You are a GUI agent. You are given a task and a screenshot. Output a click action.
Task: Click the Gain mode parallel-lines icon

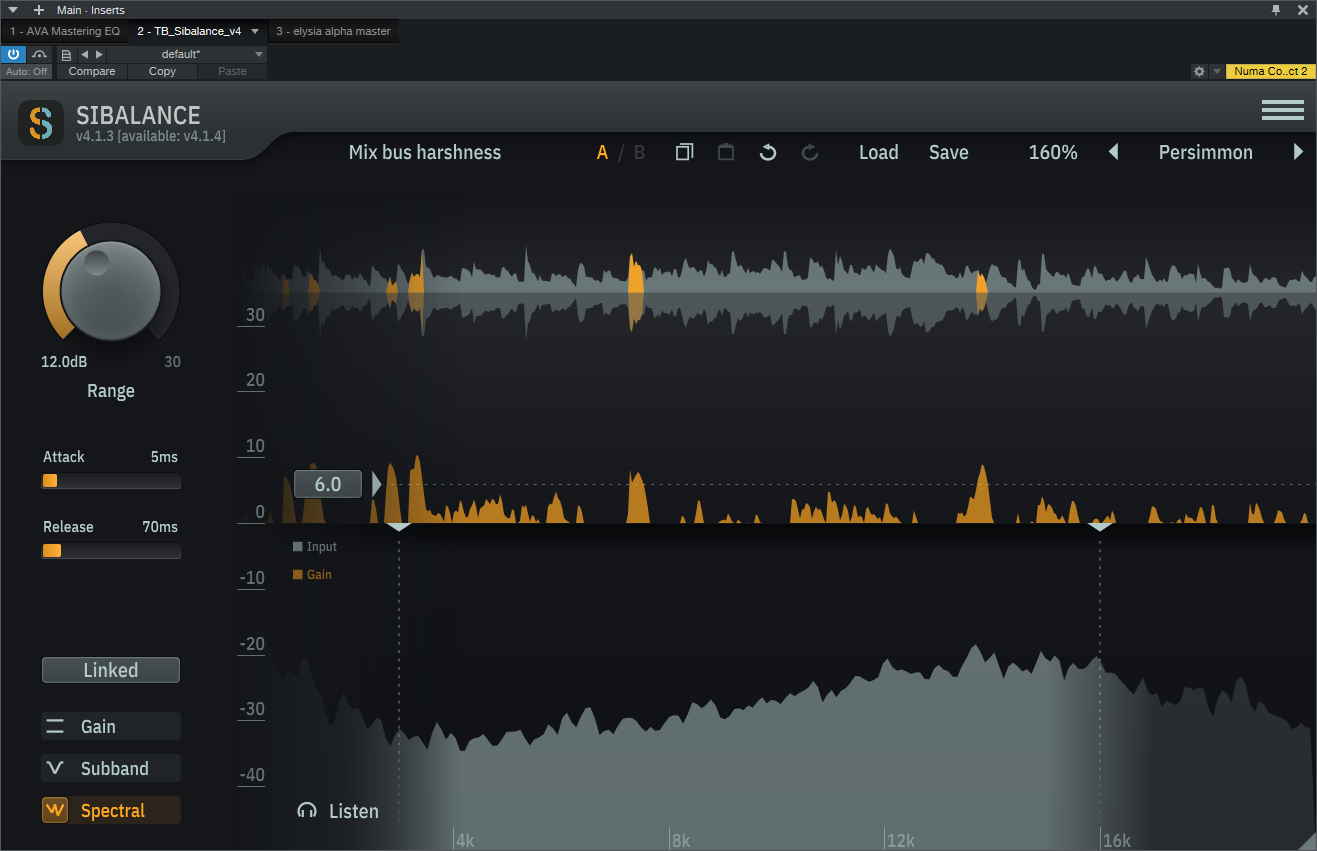pyautogui.click(x=55, y=727)
